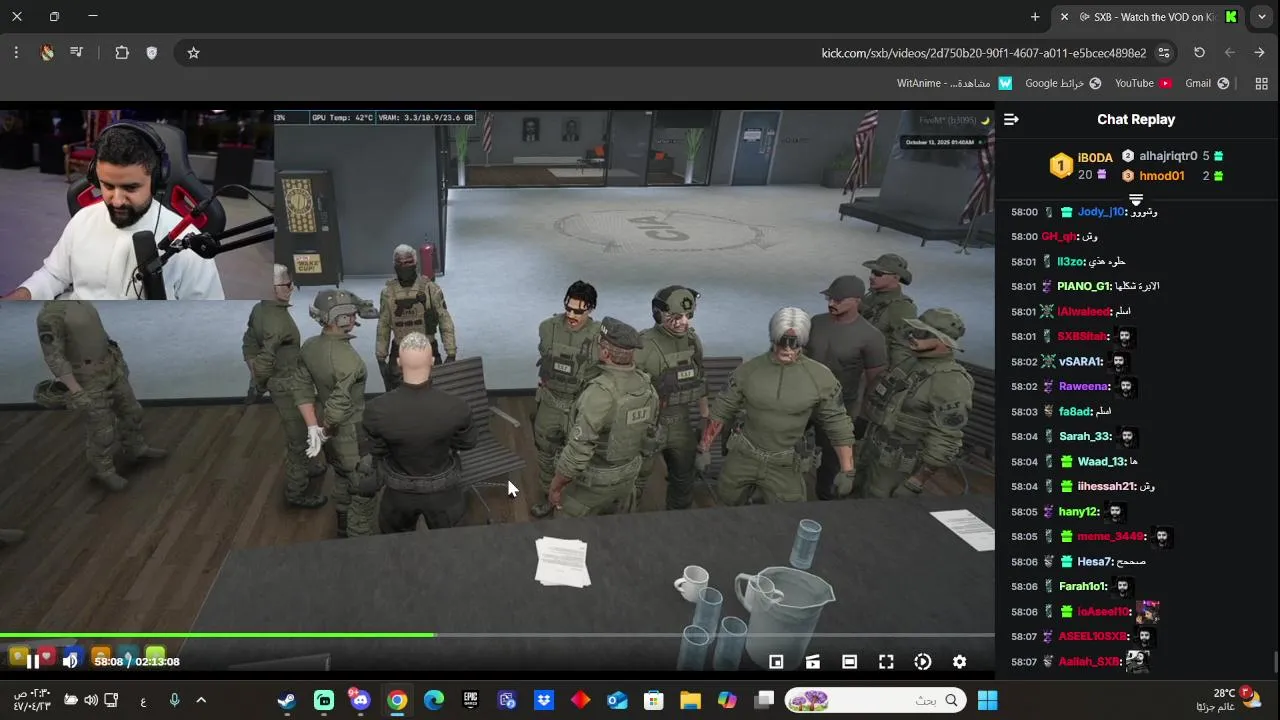The height and width of the screenshot is (720, 1280).
Task: Click the chat replay scrollbar
Action: click(x=1275, y=662)
